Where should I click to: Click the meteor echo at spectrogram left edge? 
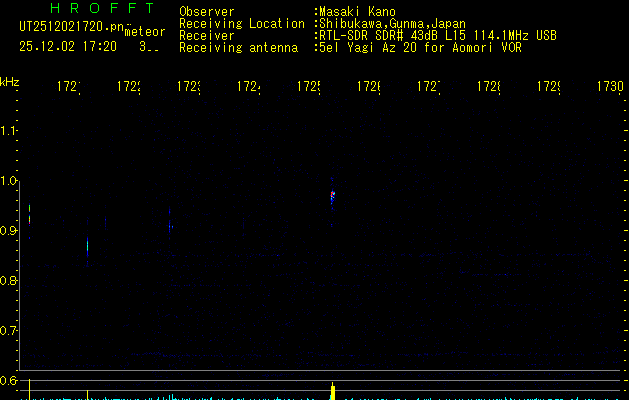pos(29,216)
